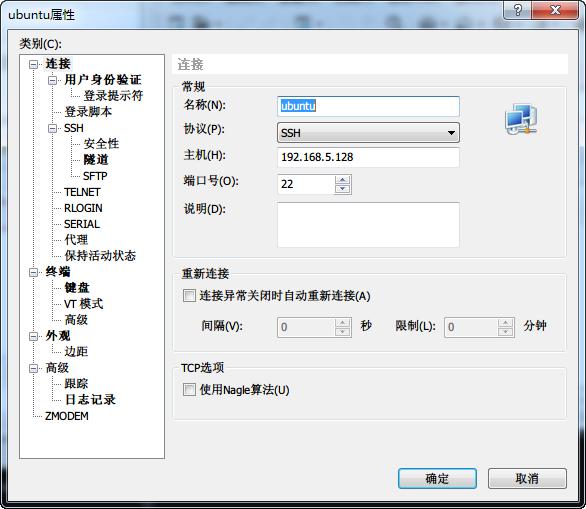Click the 限制 limit value field
Screen dimensions: 586x509
471,327
